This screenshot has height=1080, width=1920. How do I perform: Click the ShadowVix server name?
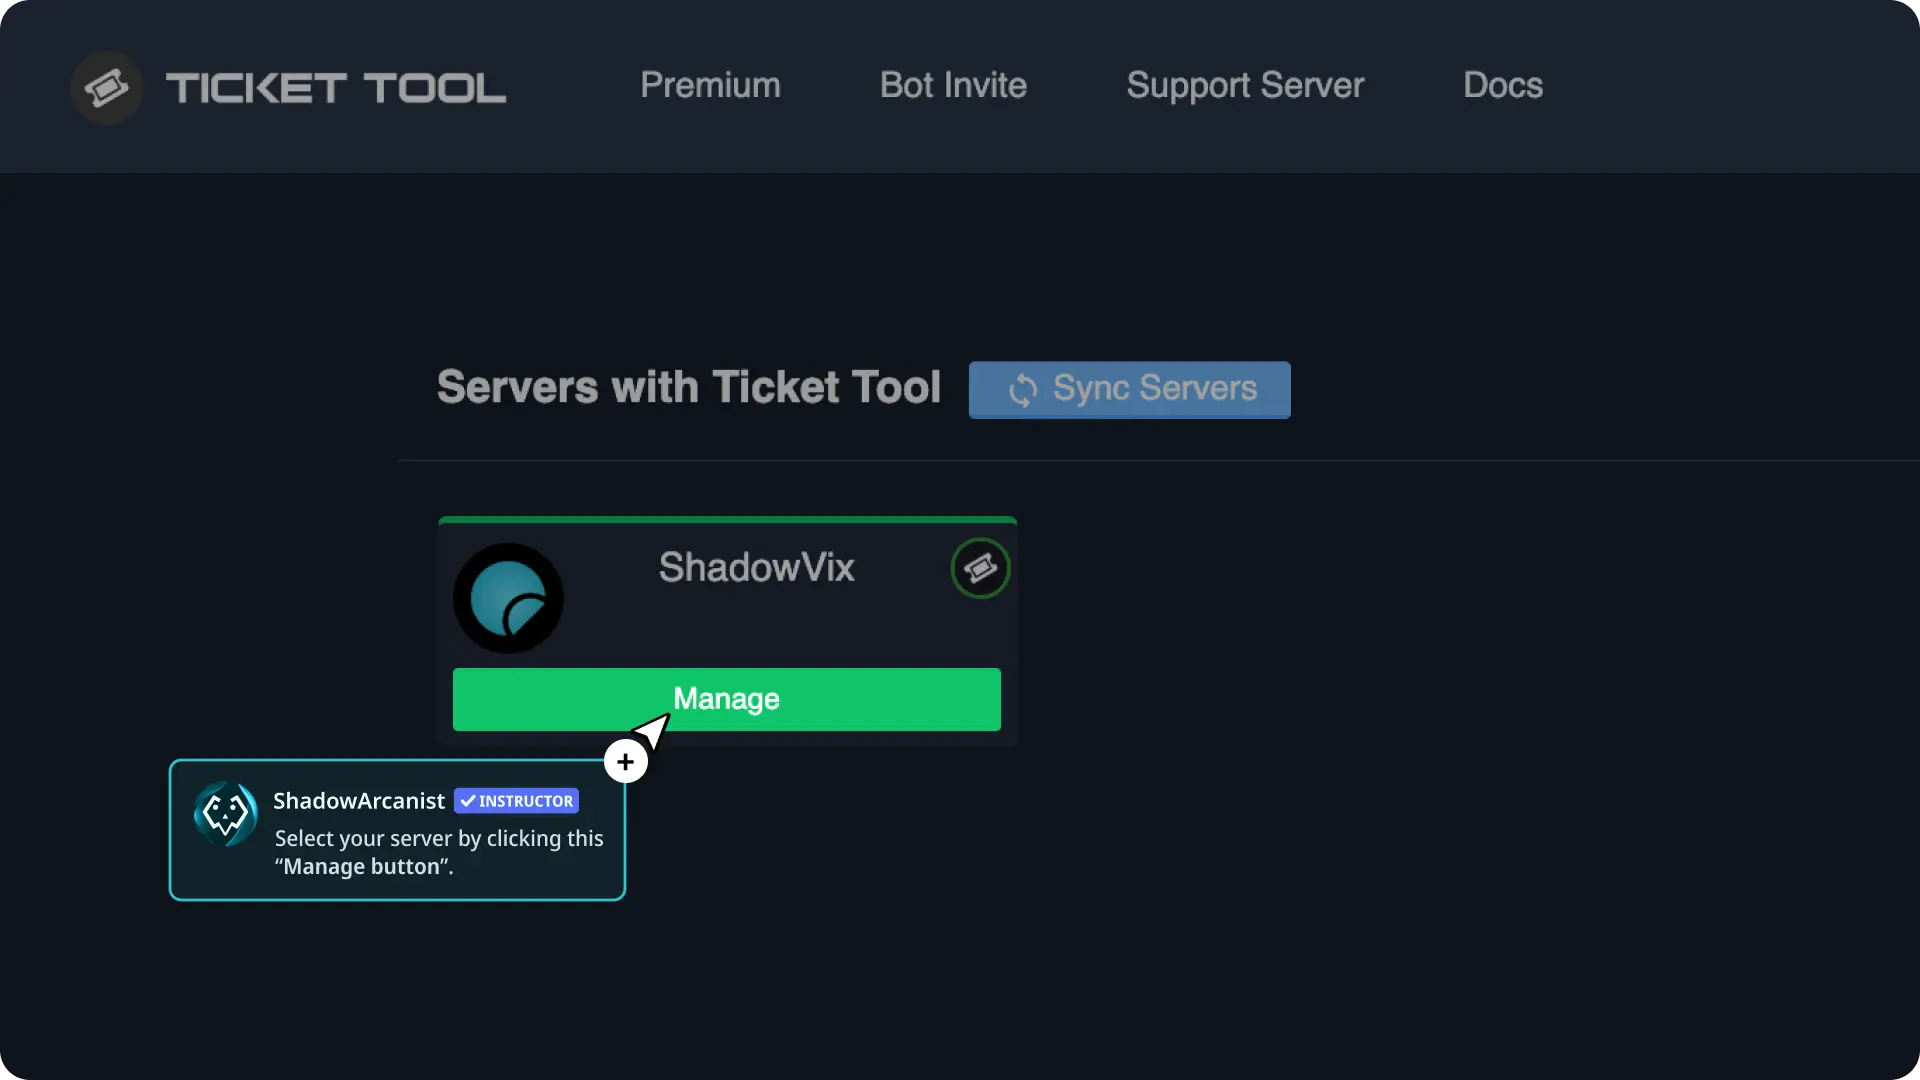(756, 567)
